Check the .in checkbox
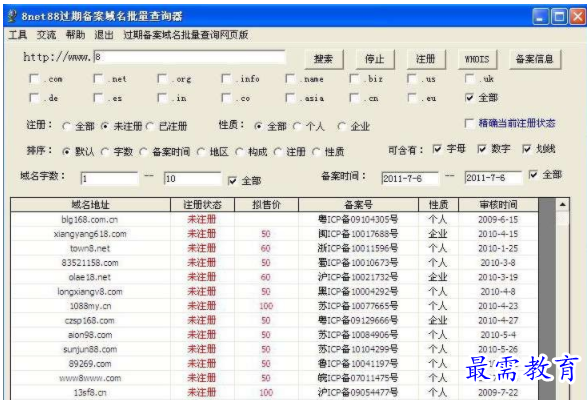Screen dimensions: 587x400 (x=162, y=98)
